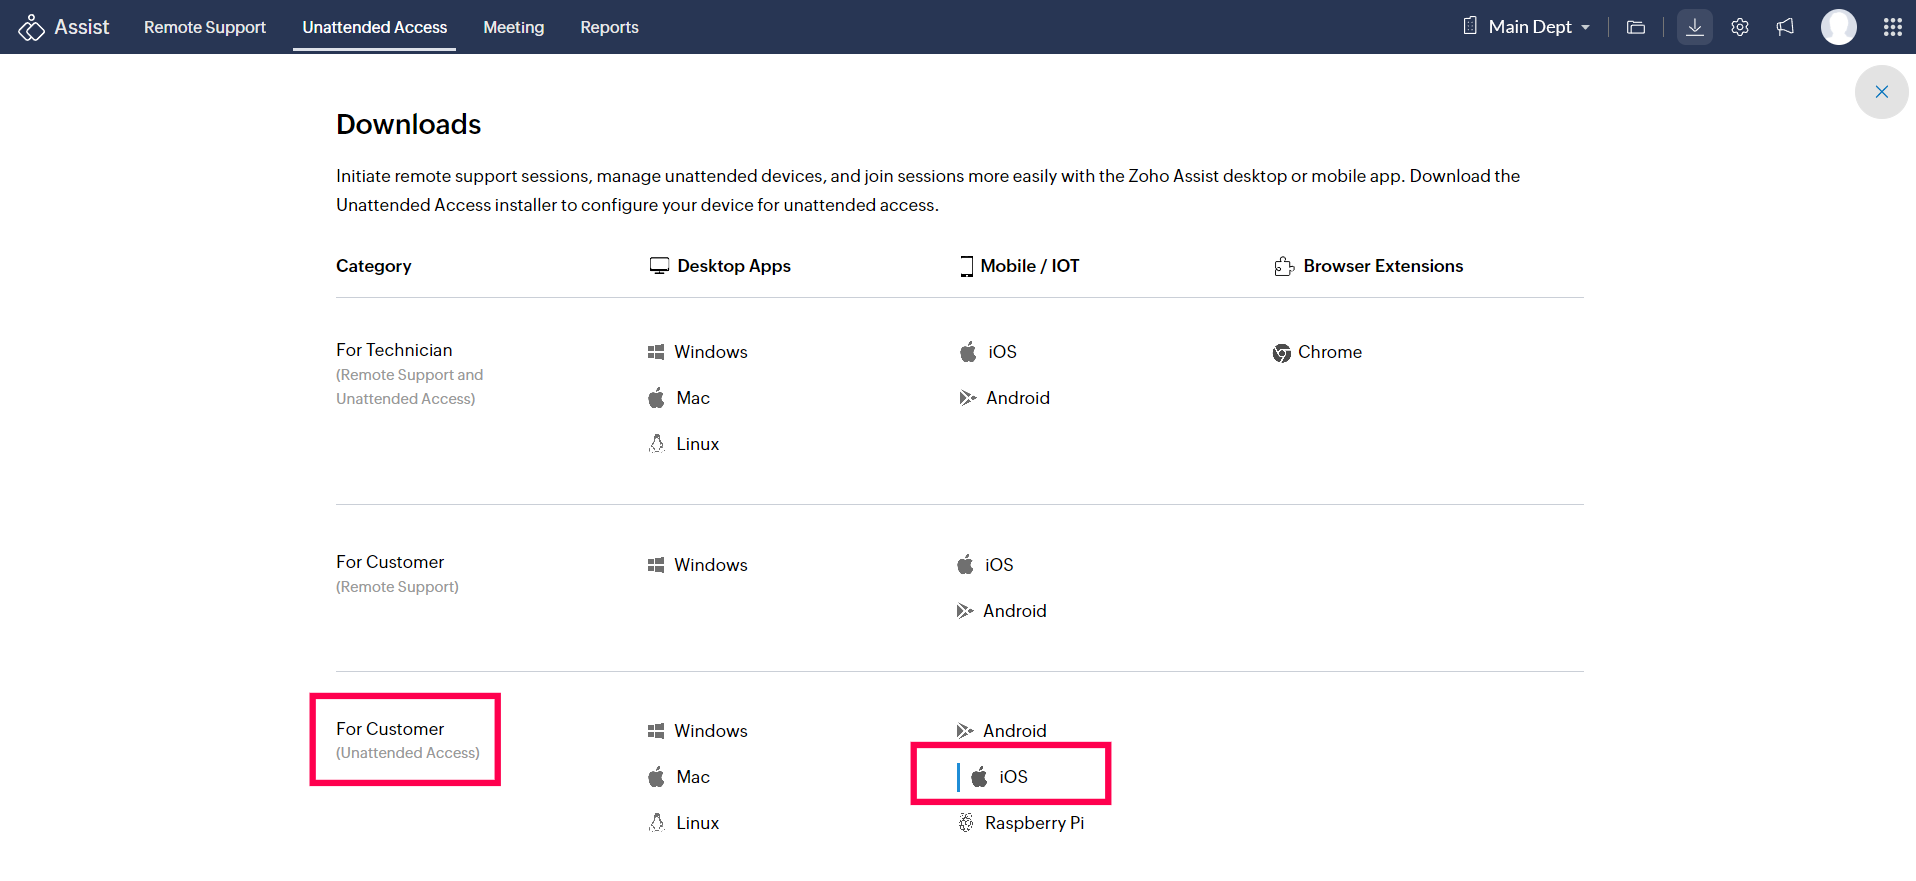Open the apps grid launcher
1916x881 pixels.
1892,27
